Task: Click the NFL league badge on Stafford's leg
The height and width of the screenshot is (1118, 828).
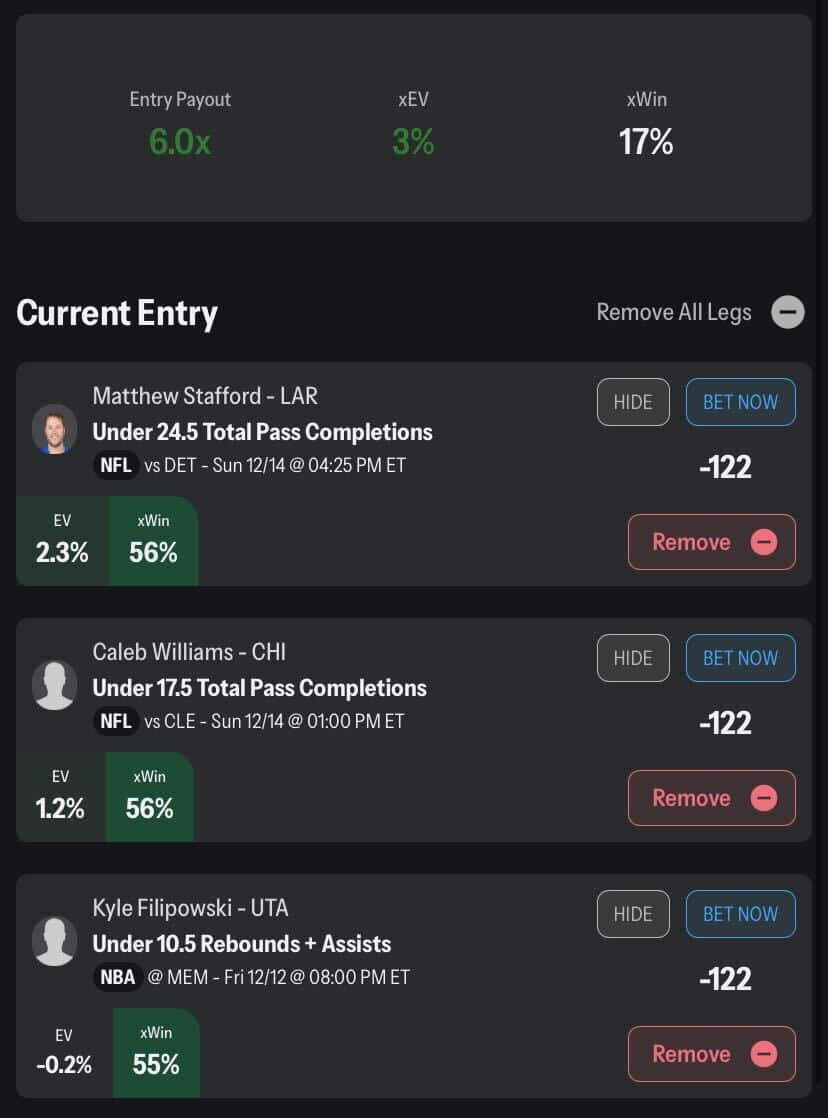Action: [x=116, y=465]
